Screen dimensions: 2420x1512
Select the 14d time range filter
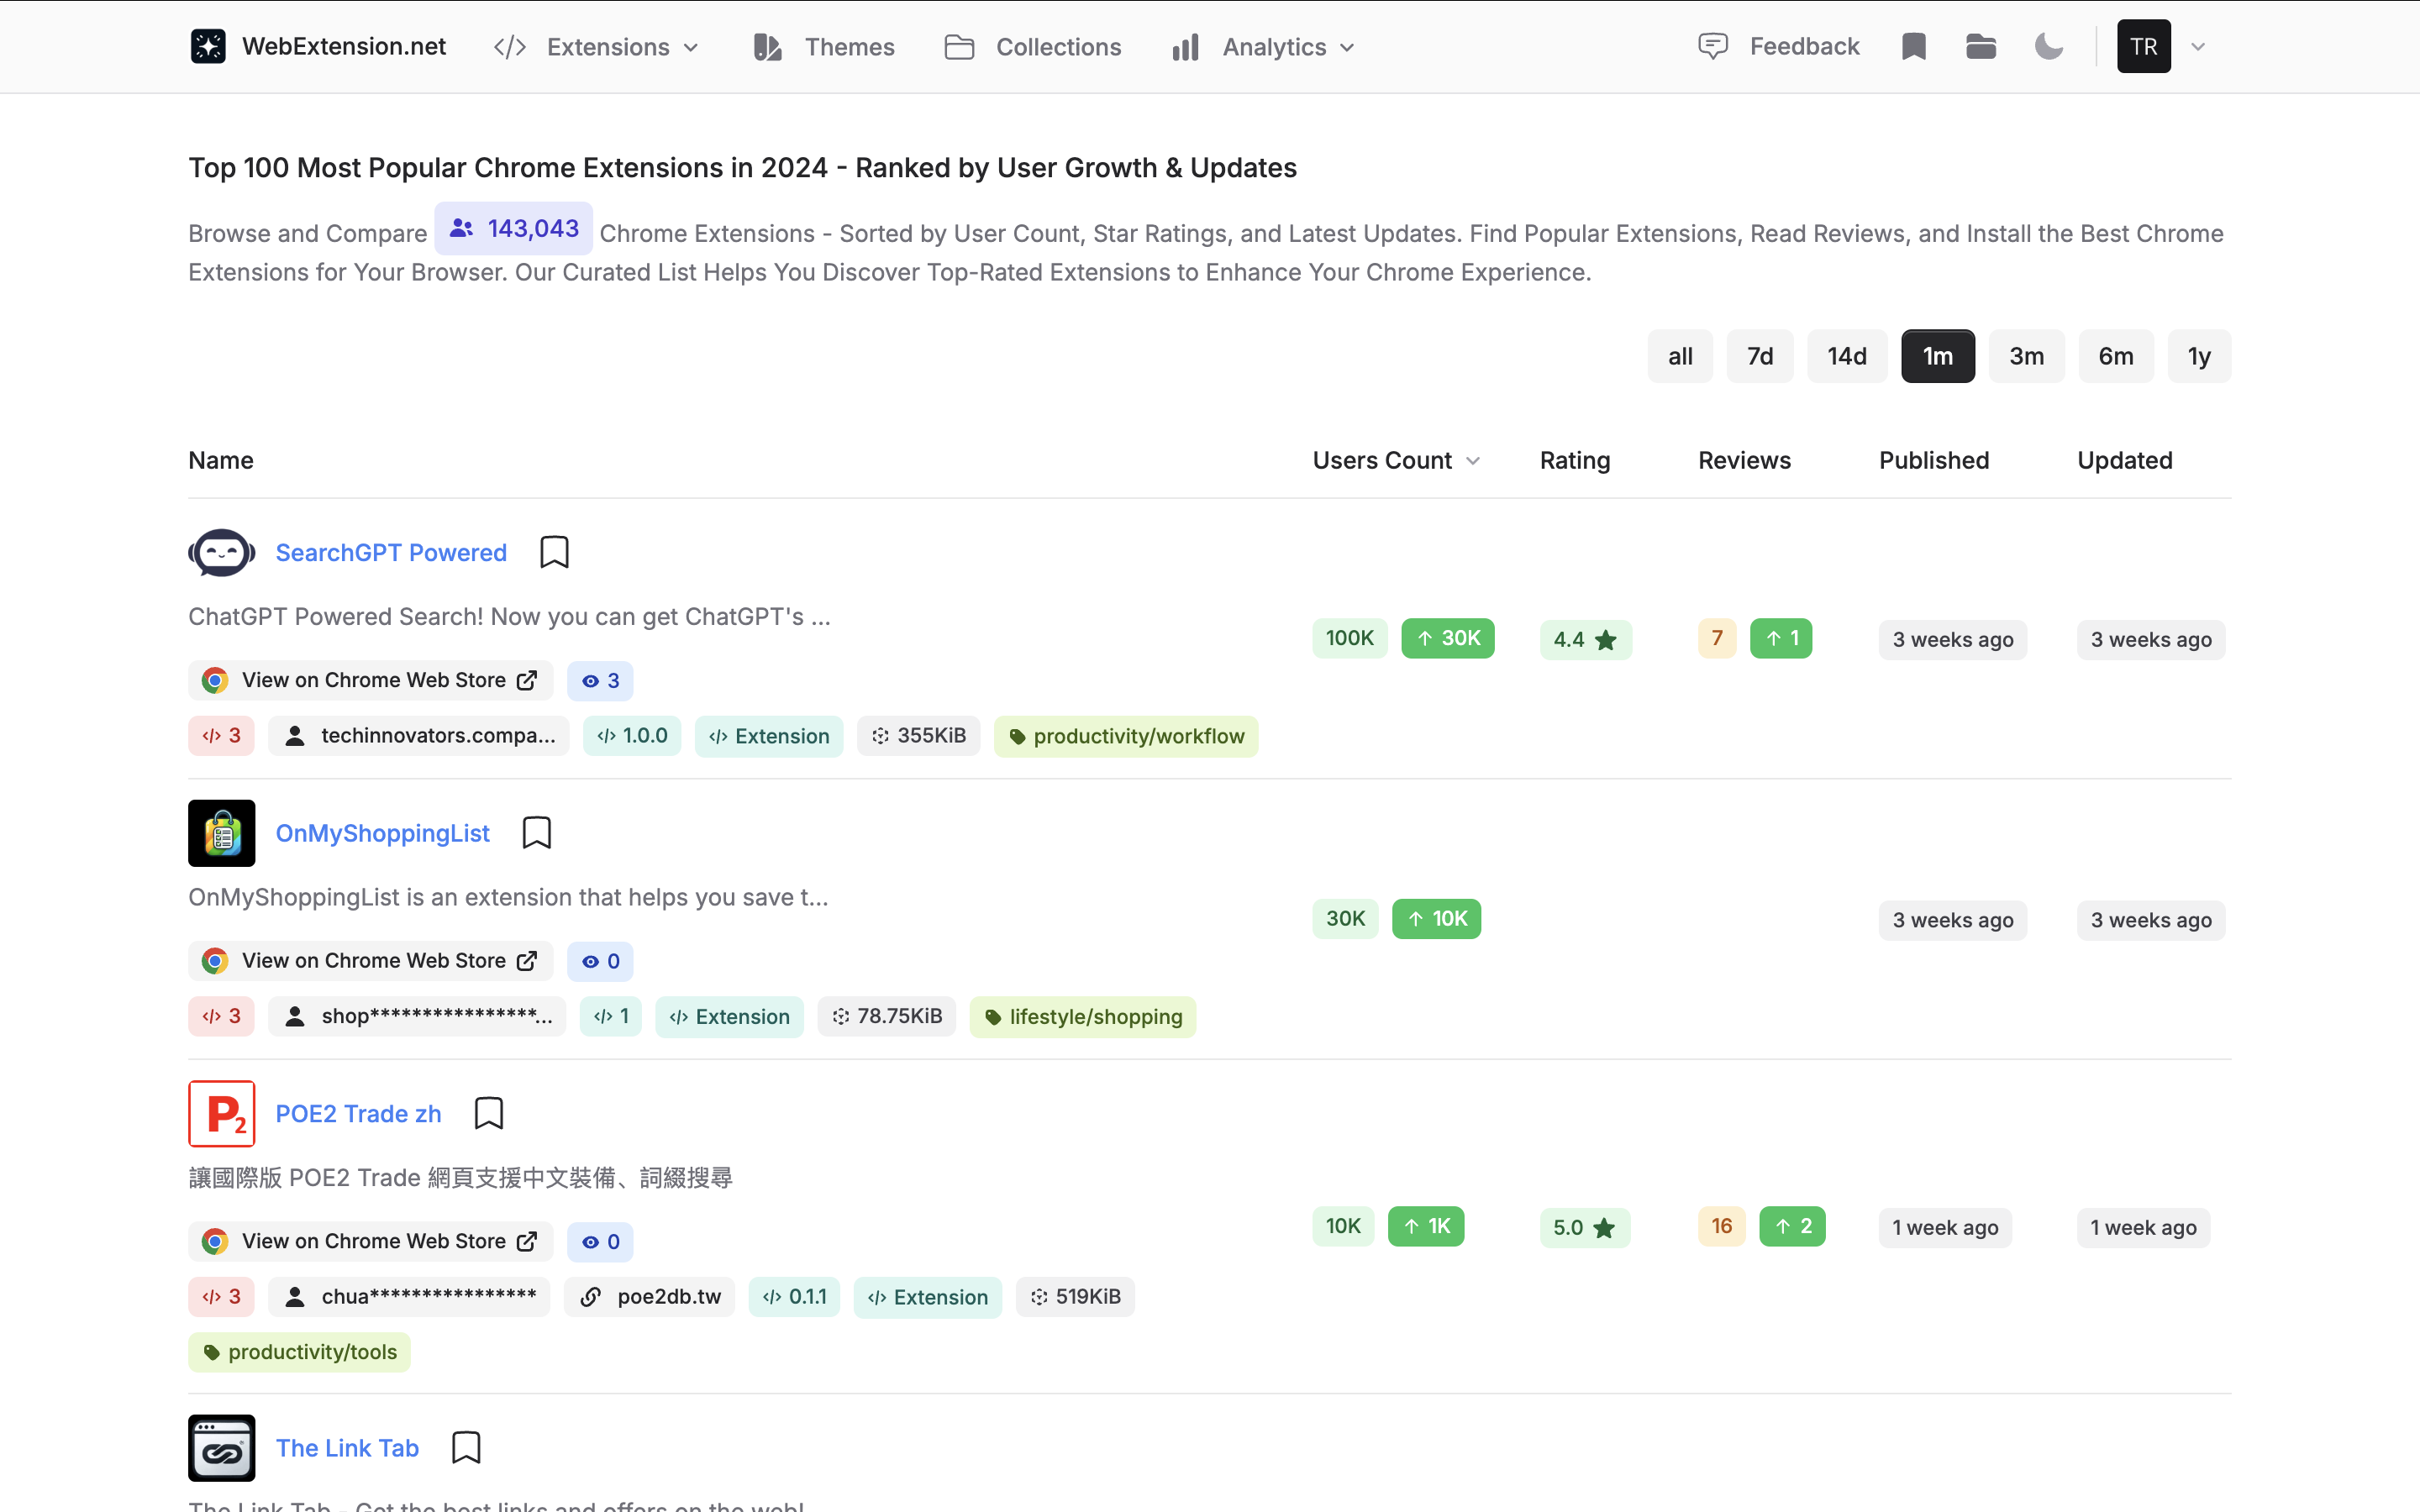coord(1847,356)
